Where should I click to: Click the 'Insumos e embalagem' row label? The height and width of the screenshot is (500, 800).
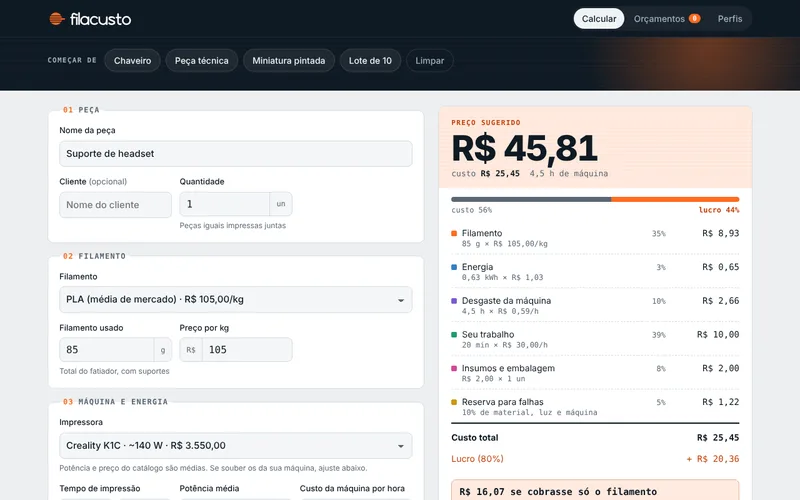[508, 368]
